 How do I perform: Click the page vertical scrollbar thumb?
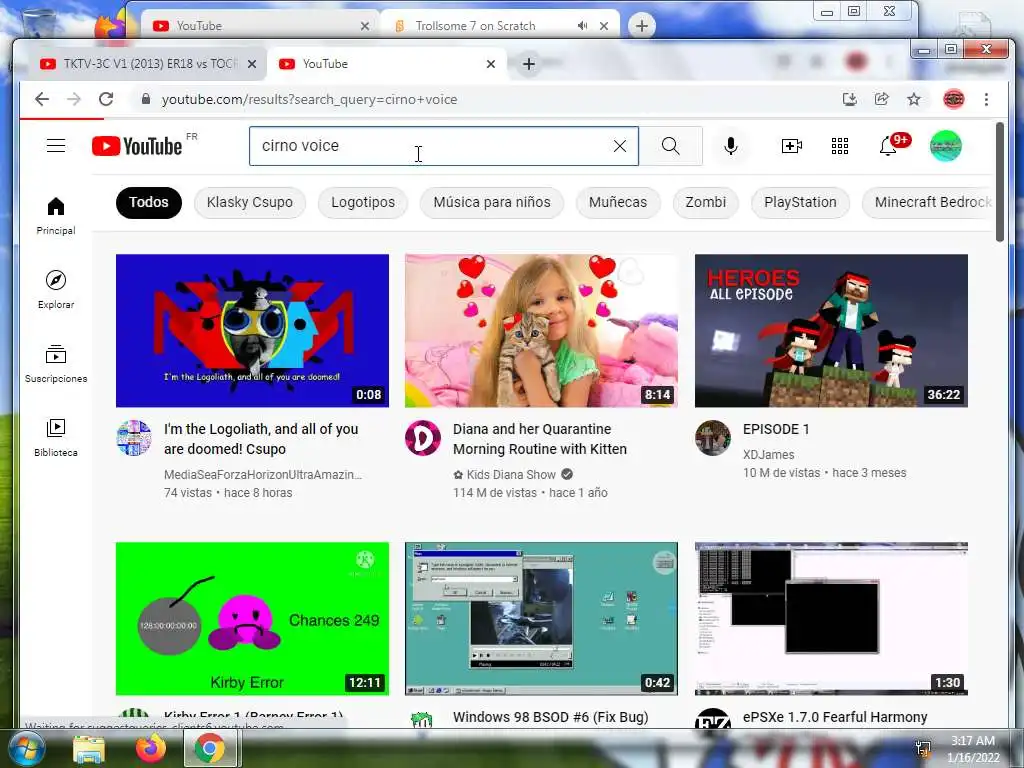point(999,182)
